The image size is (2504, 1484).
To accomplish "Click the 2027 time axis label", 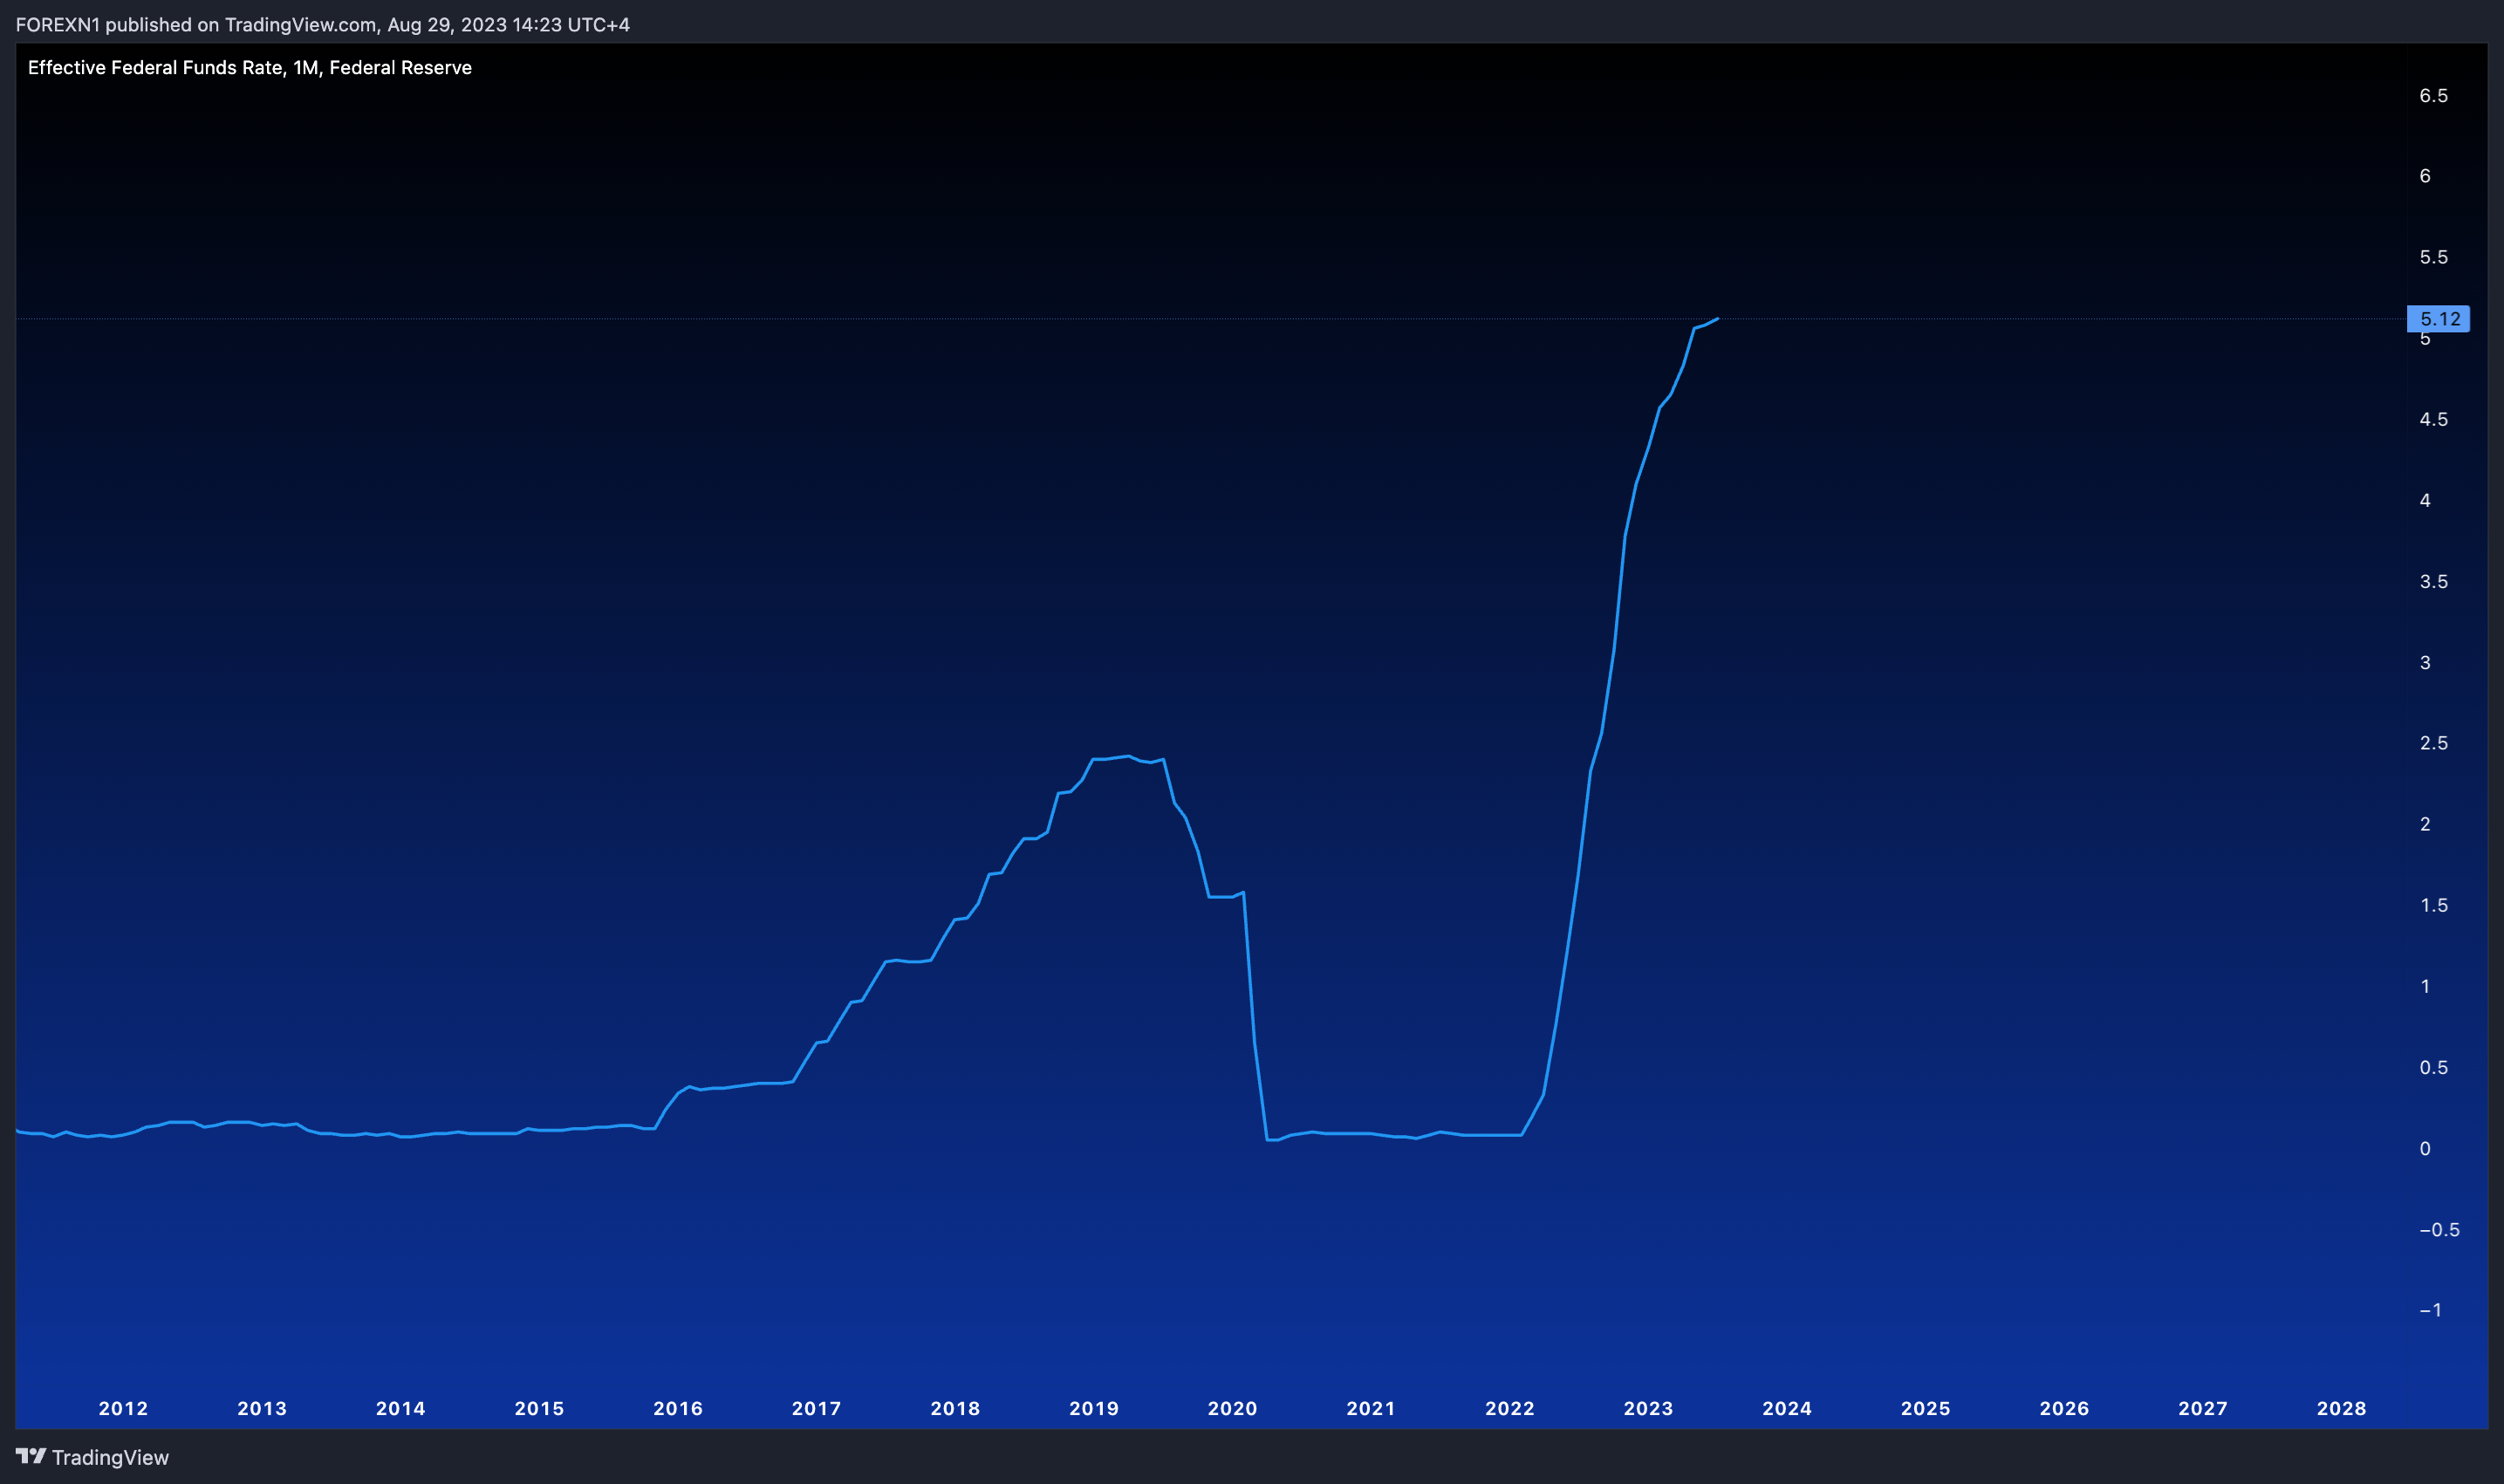I will pos(2203,1408).
